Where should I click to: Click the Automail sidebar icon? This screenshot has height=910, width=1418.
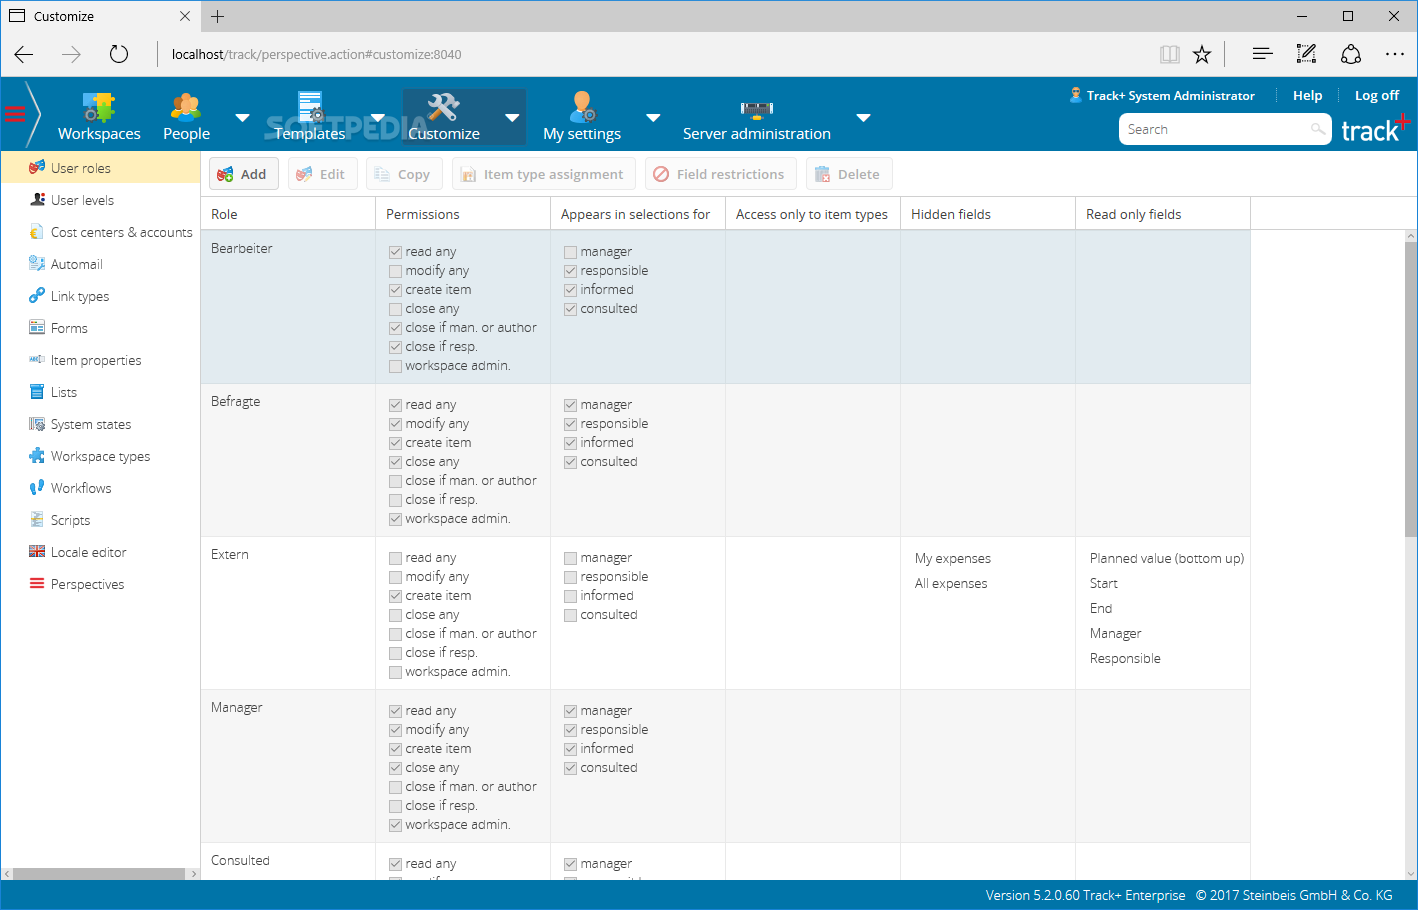(x=37, y=264)
